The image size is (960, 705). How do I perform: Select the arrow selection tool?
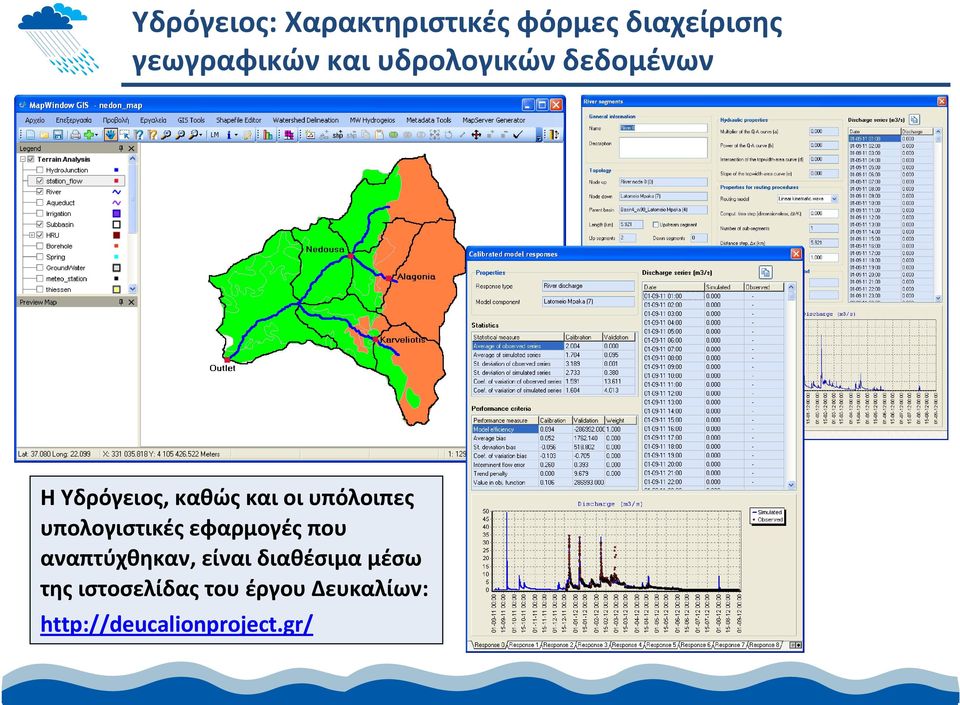coord(124,135)
